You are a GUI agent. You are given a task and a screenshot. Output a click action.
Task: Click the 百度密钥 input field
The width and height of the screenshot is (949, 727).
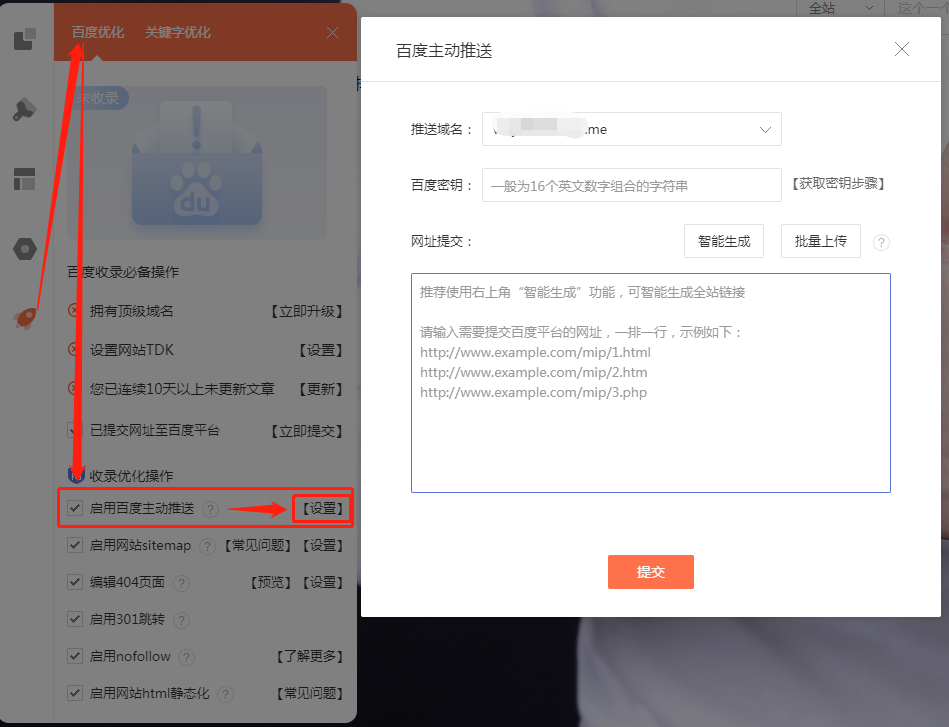[631, 185]
